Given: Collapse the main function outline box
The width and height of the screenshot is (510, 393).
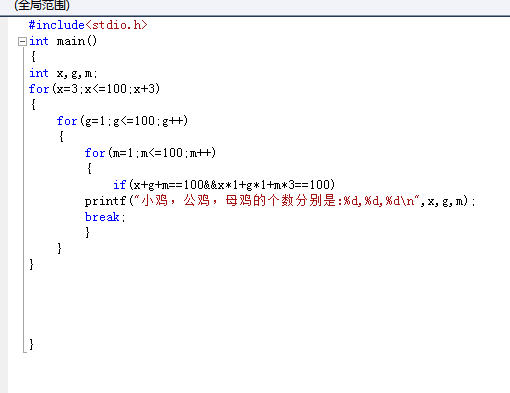Looking at the screenshot, I should point(22,41).
